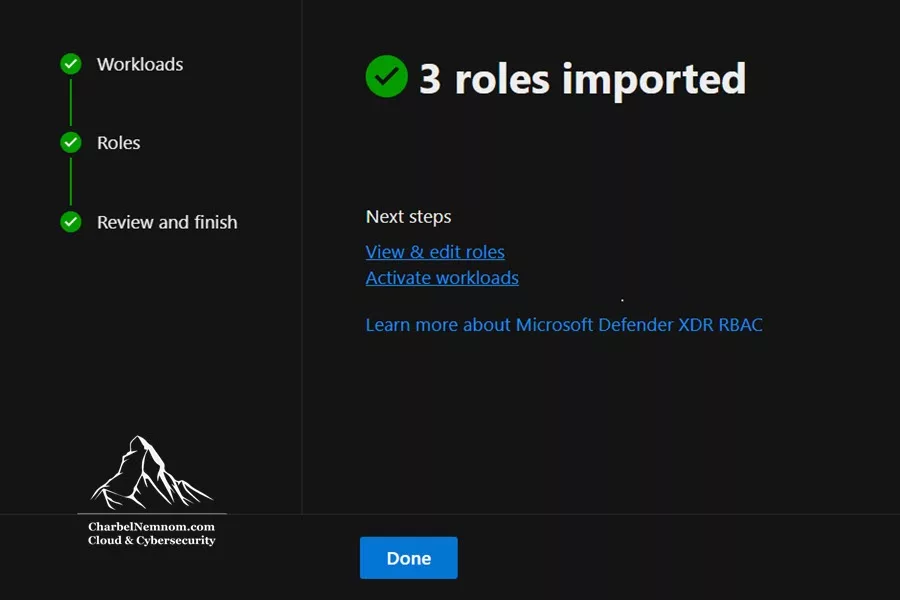Screen dimensions: 900x600
Task: Select the Roles step label
Action: (x=118, y=143)
